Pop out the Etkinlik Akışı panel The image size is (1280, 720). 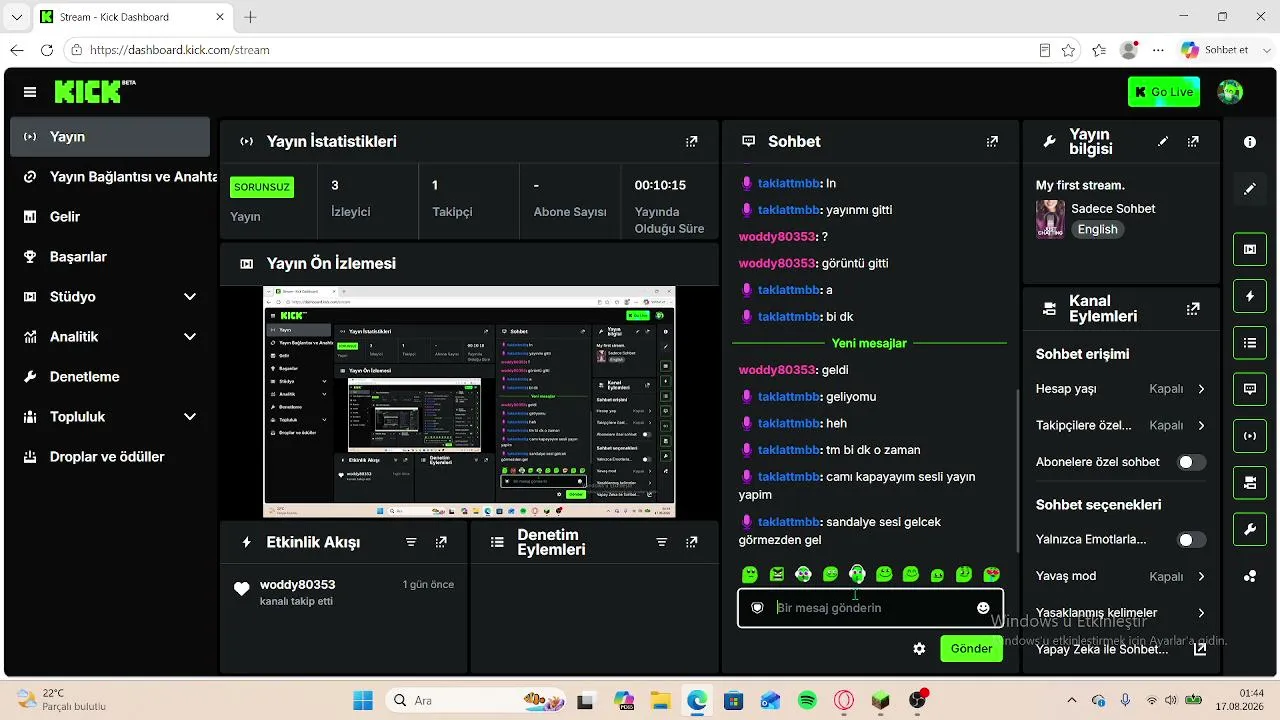[x=441, y=542]
